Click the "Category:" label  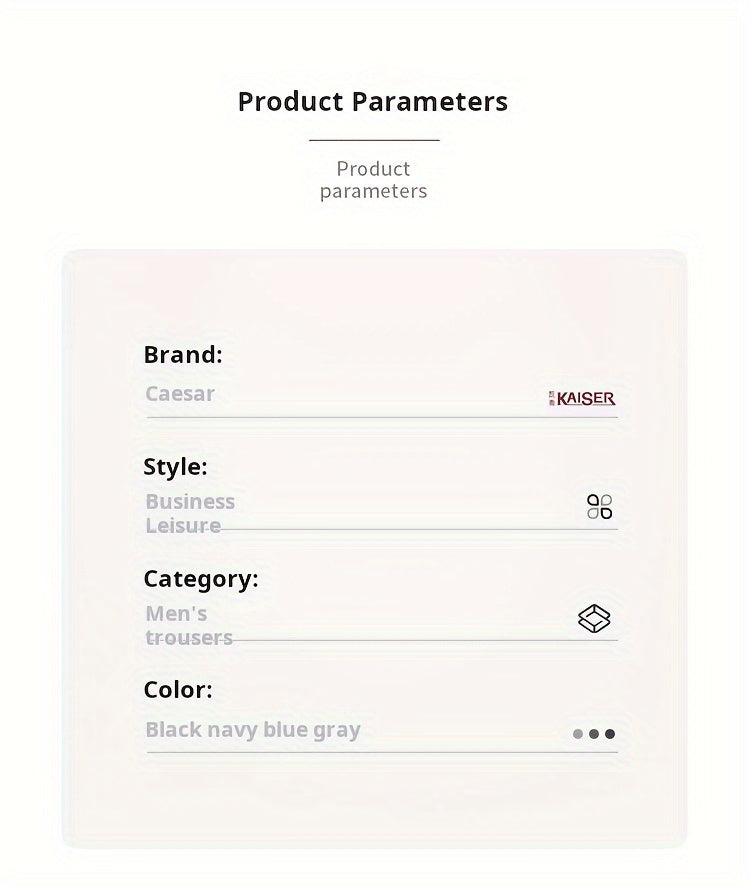pos(201,579)
